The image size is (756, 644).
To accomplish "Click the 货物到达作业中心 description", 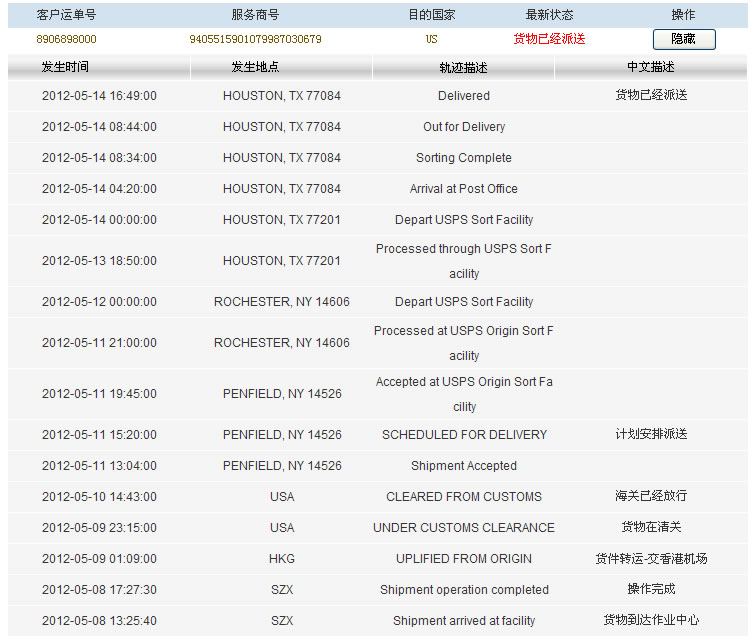I will 651,620.
